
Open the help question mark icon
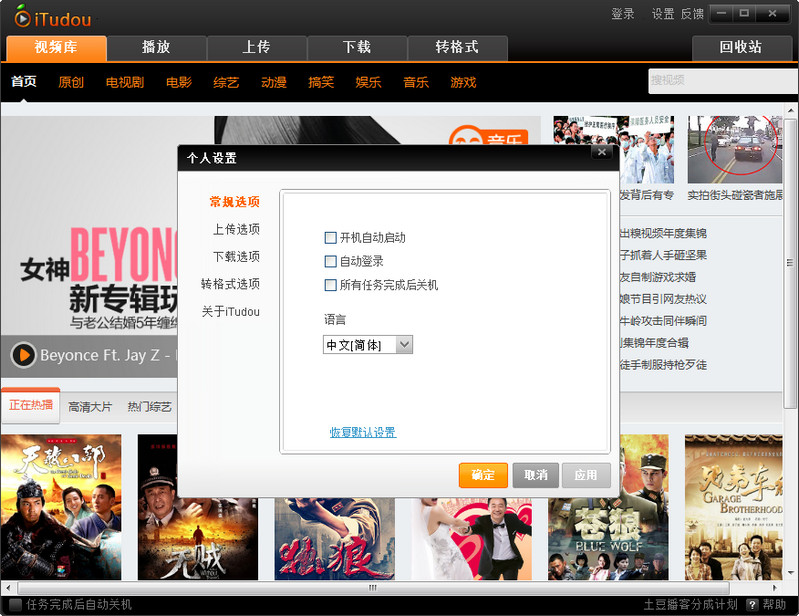(x=752, y=605)
